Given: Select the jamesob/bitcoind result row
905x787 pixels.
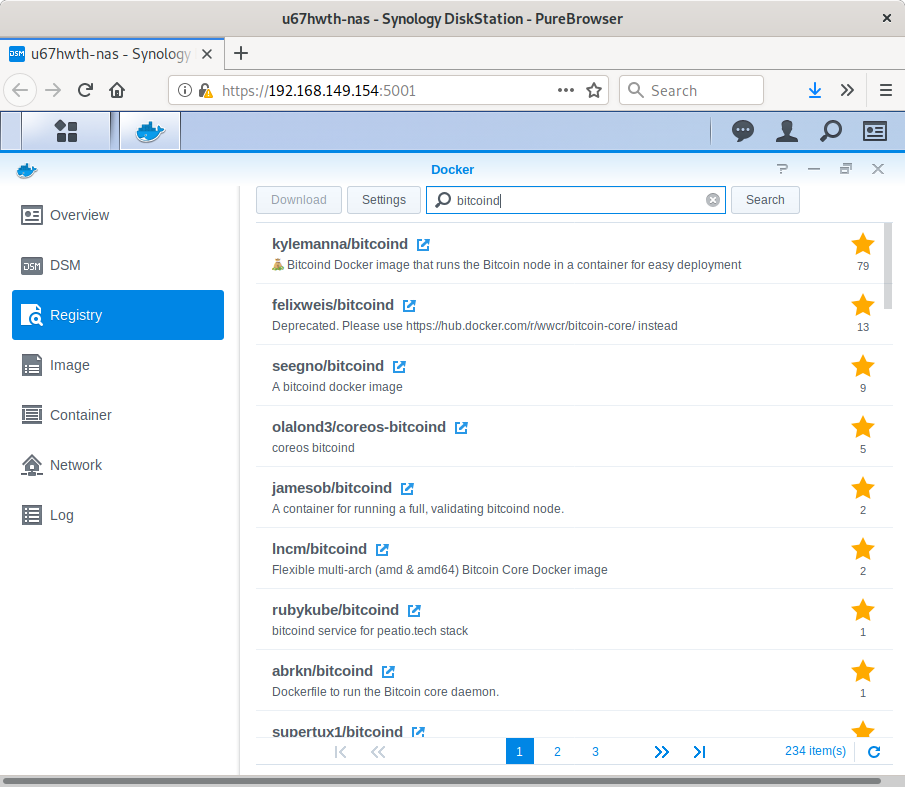Looking at the screenshot, I should click(x=574, y=497).
